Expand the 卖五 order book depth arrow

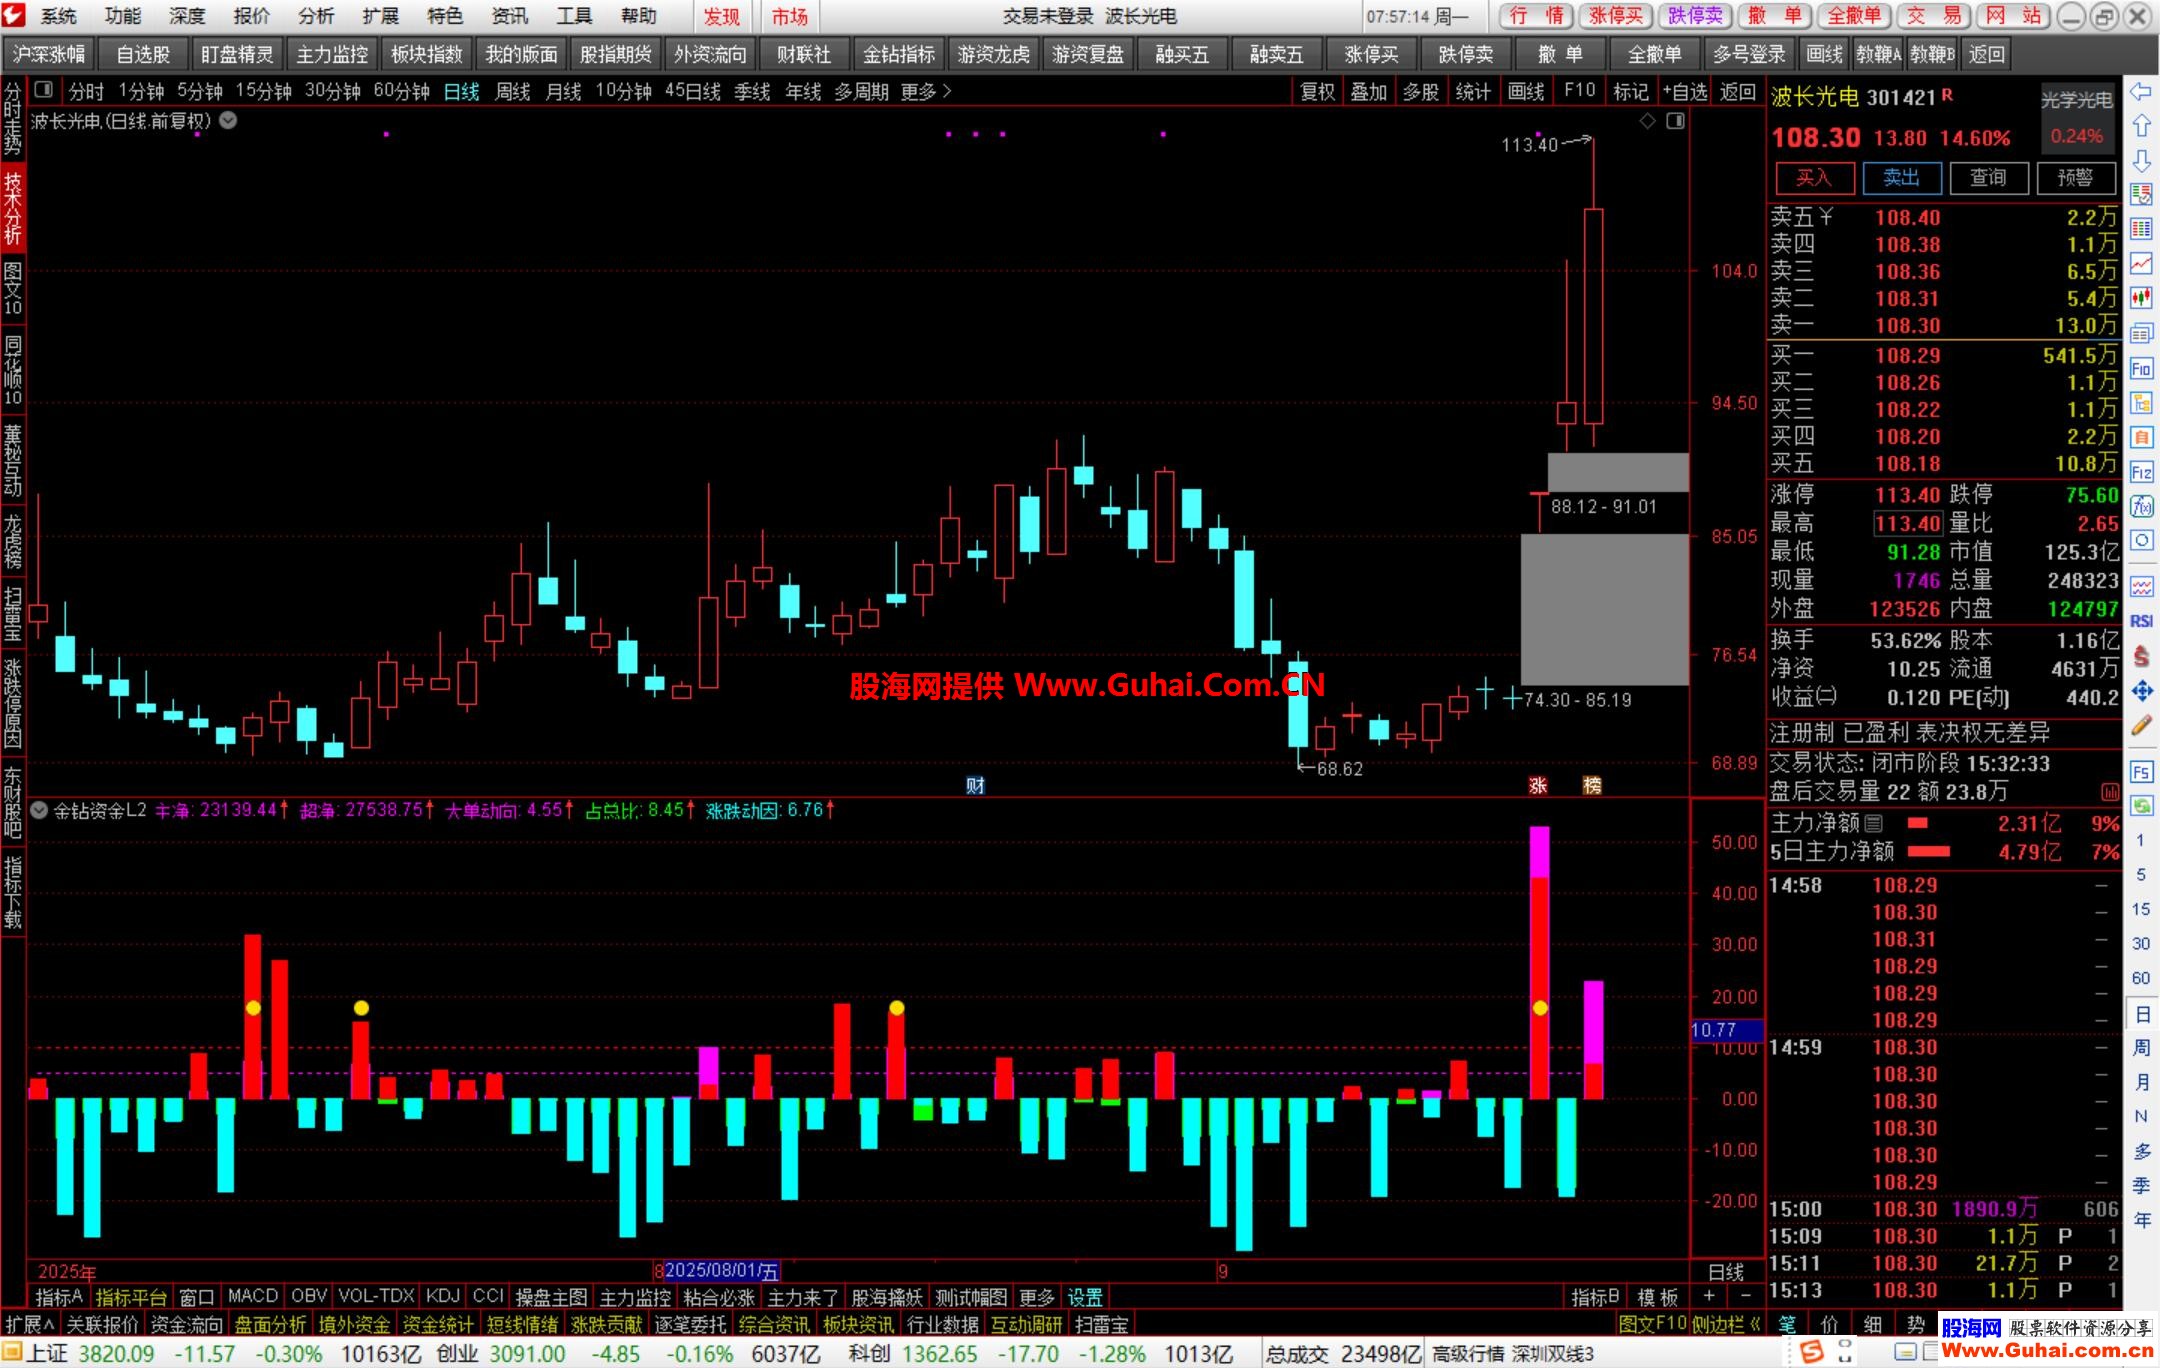click(1826, 216)
